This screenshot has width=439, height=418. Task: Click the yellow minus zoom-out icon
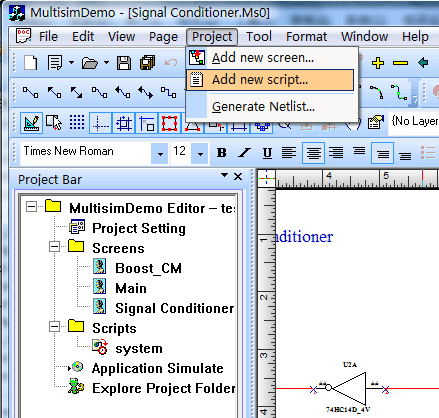pyautogui.click(x=400, y=63)
